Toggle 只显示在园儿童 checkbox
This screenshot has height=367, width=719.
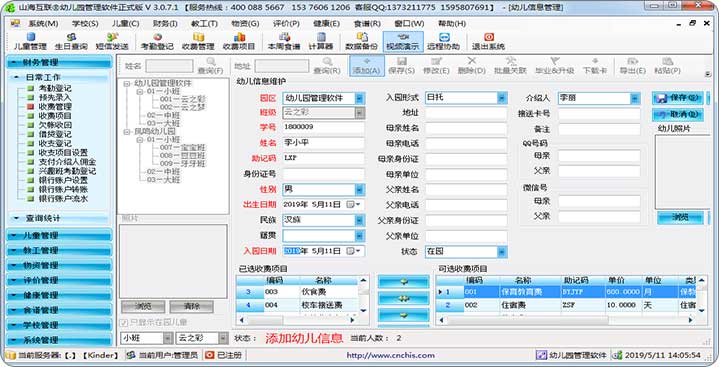click(123, 323)
